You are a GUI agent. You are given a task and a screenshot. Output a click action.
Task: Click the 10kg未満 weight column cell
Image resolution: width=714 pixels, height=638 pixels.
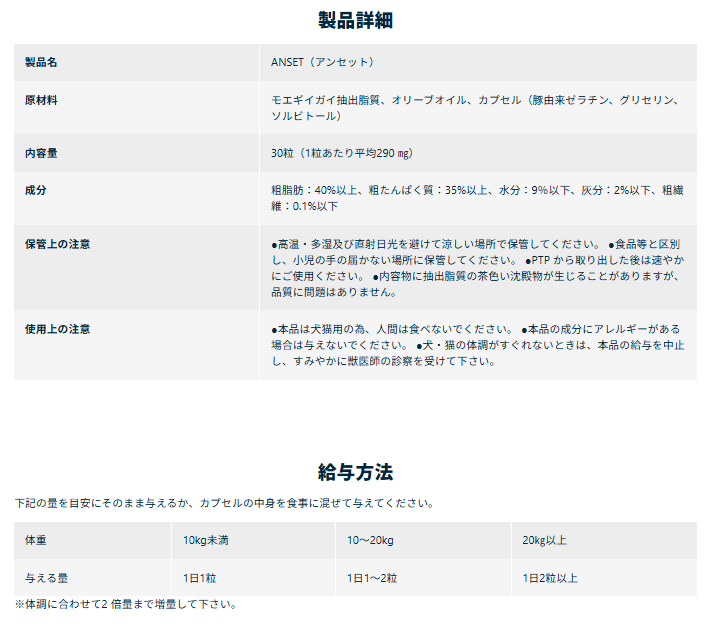[206, 541]
